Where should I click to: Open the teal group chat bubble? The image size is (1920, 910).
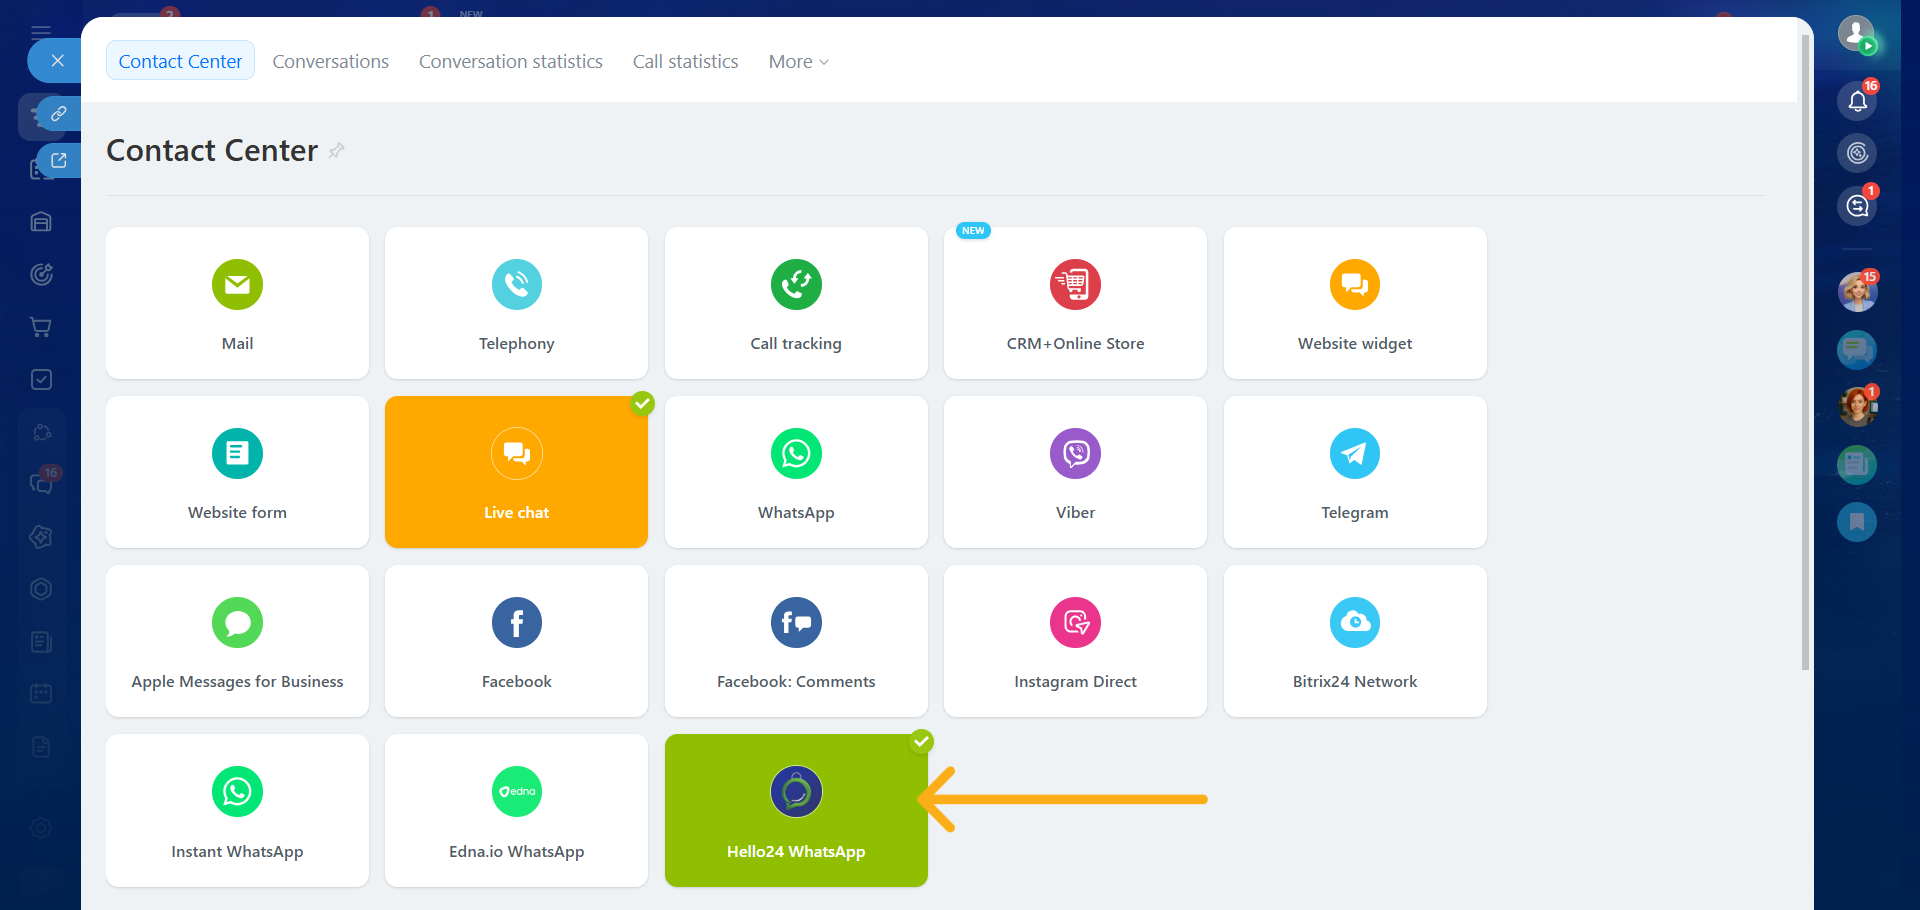click(1857, 350)
